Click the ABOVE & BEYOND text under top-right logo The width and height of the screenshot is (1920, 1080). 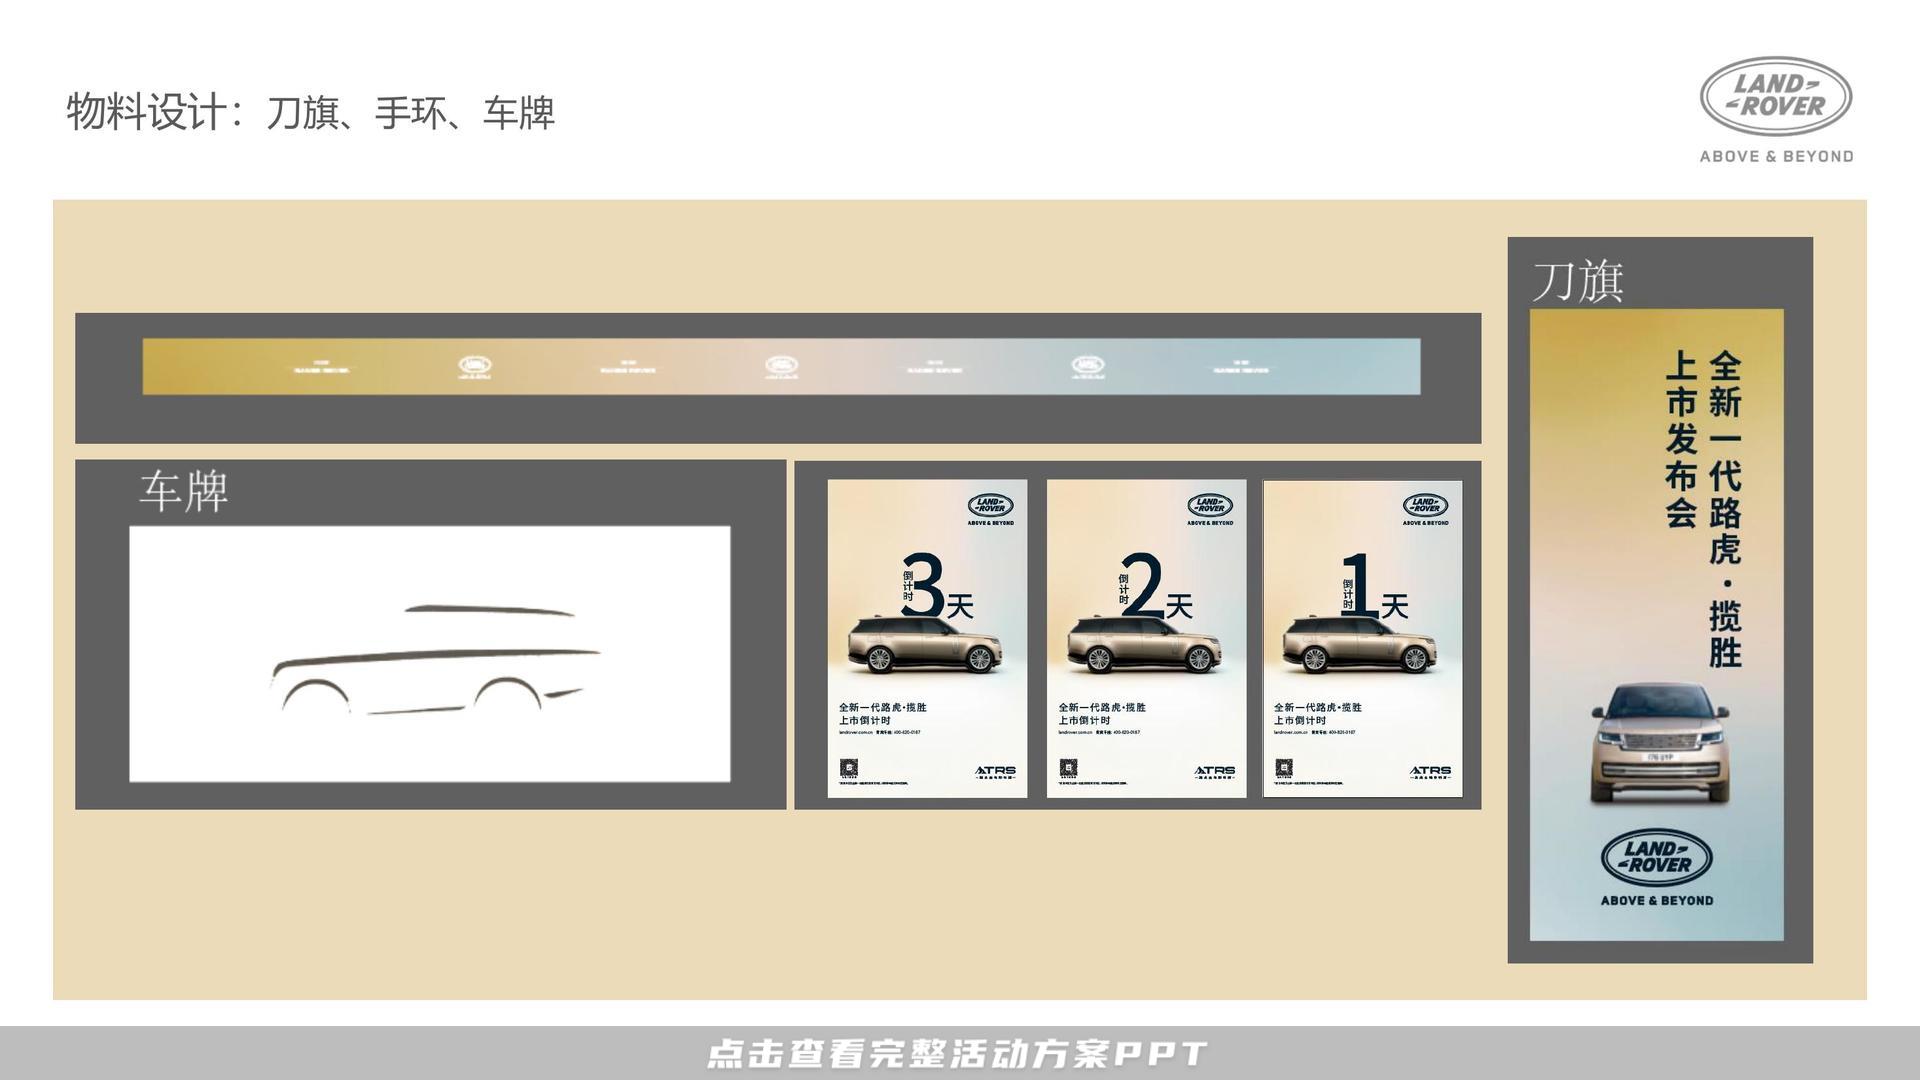(x=1777, y=156)
